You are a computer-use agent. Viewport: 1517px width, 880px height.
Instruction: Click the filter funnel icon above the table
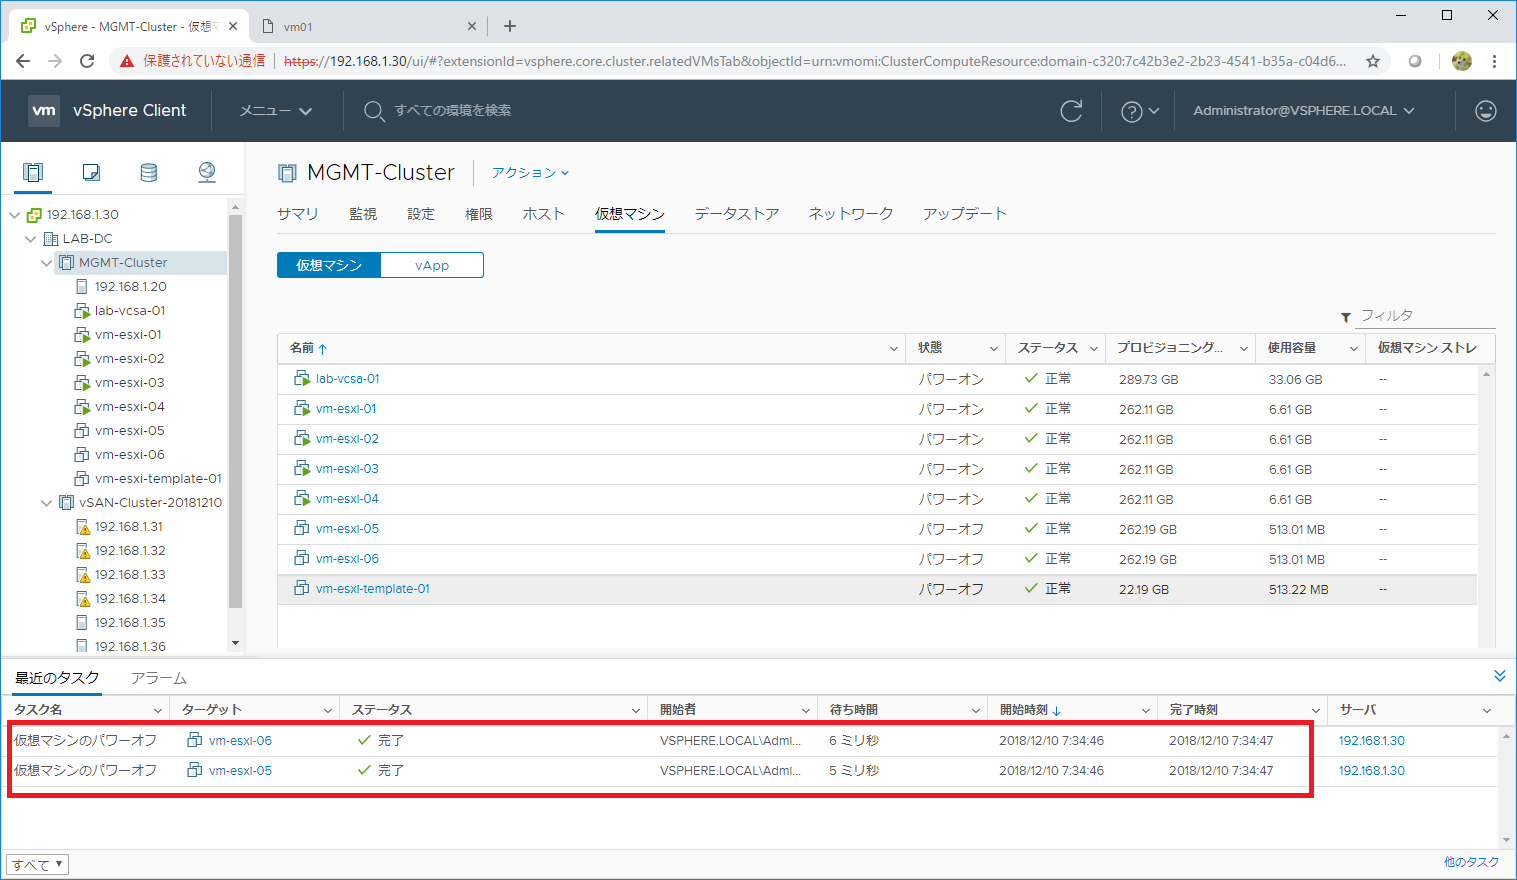pos(1346,317)
